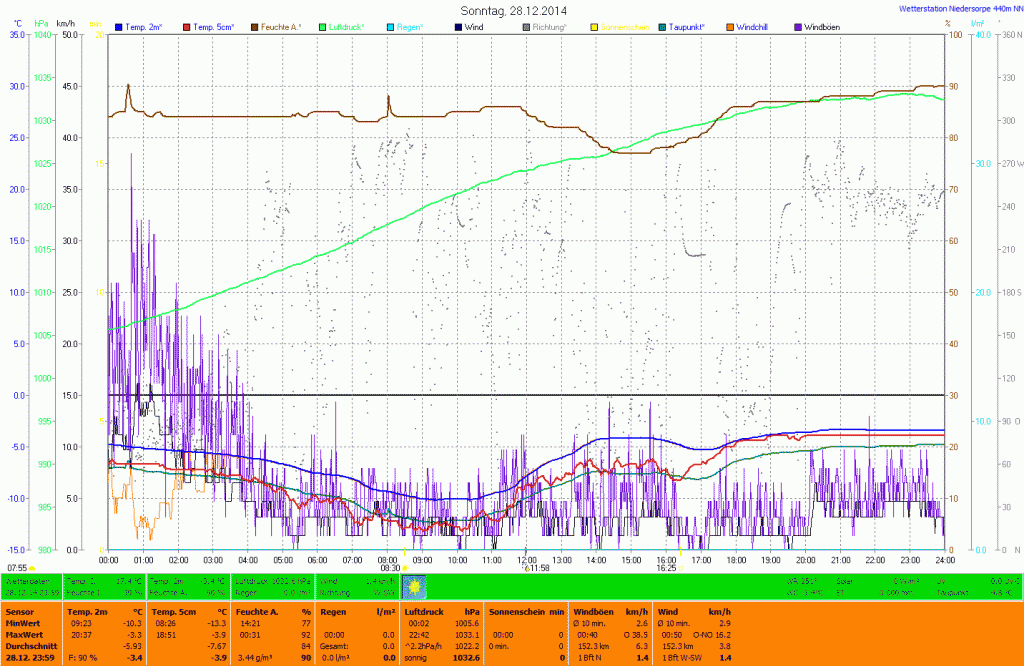Click the blue Temp. 2m legend square

click(120, 27)
